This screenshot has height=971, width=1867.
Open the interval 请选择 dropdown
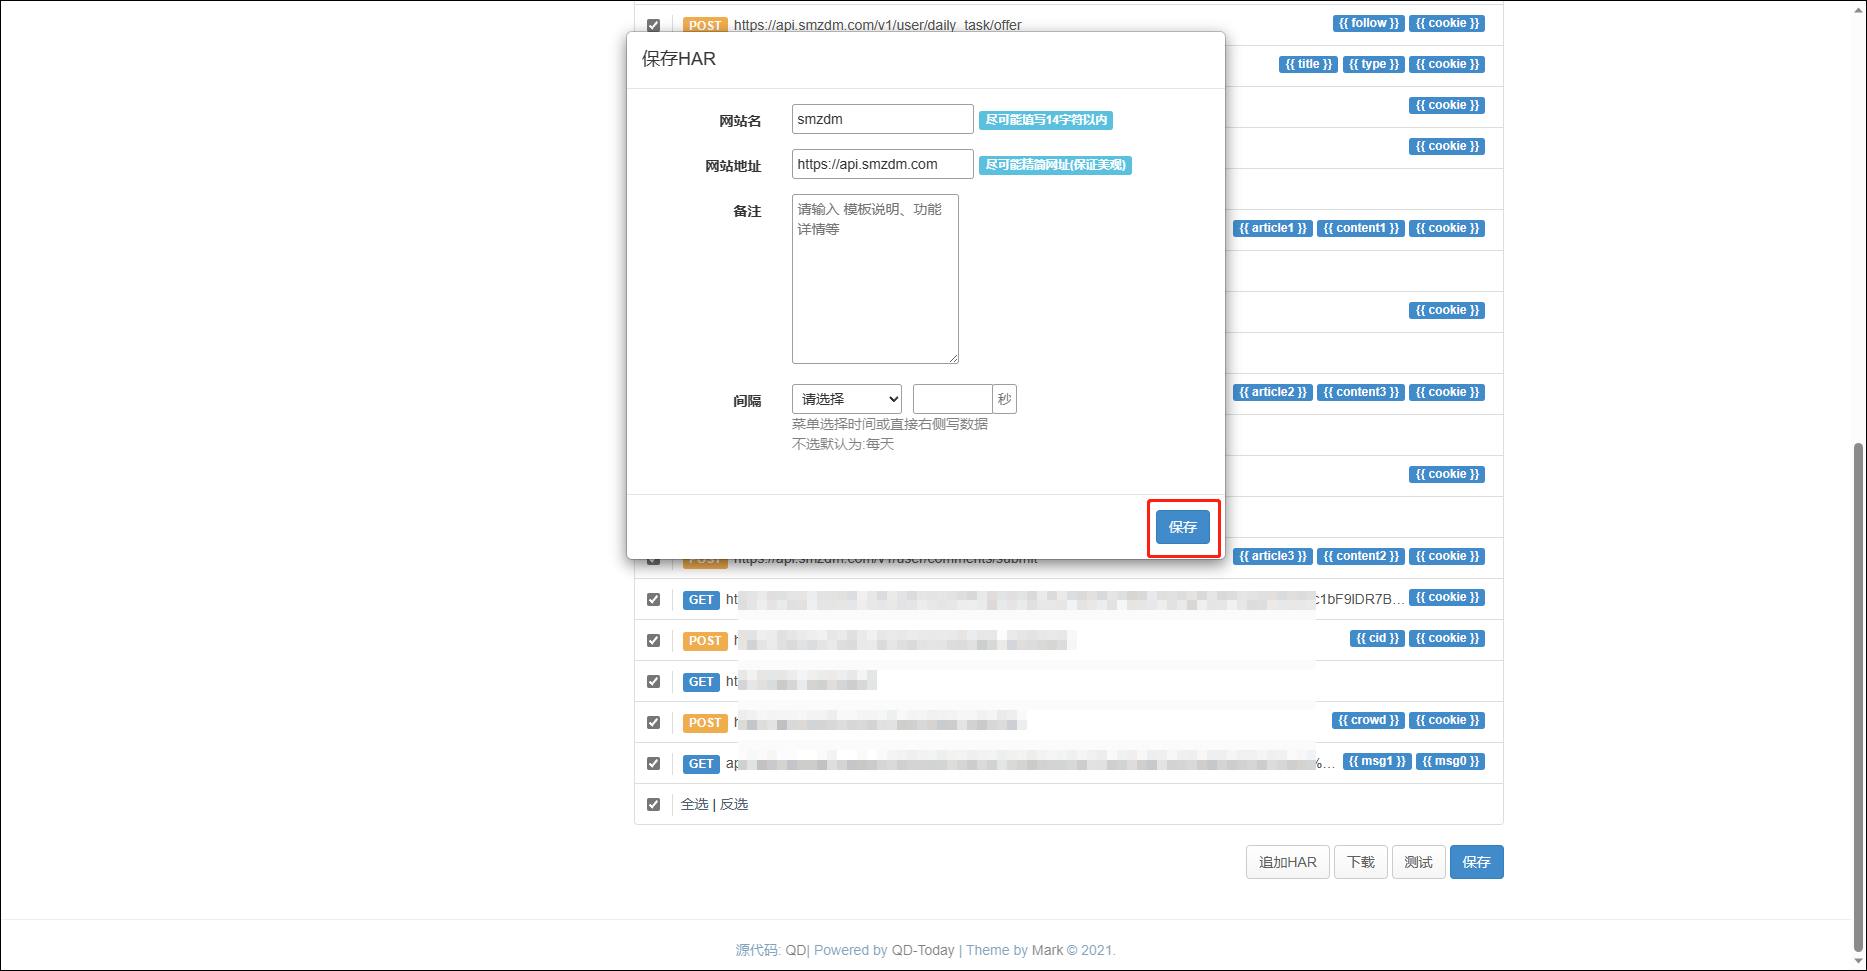[x=846, y=399]
